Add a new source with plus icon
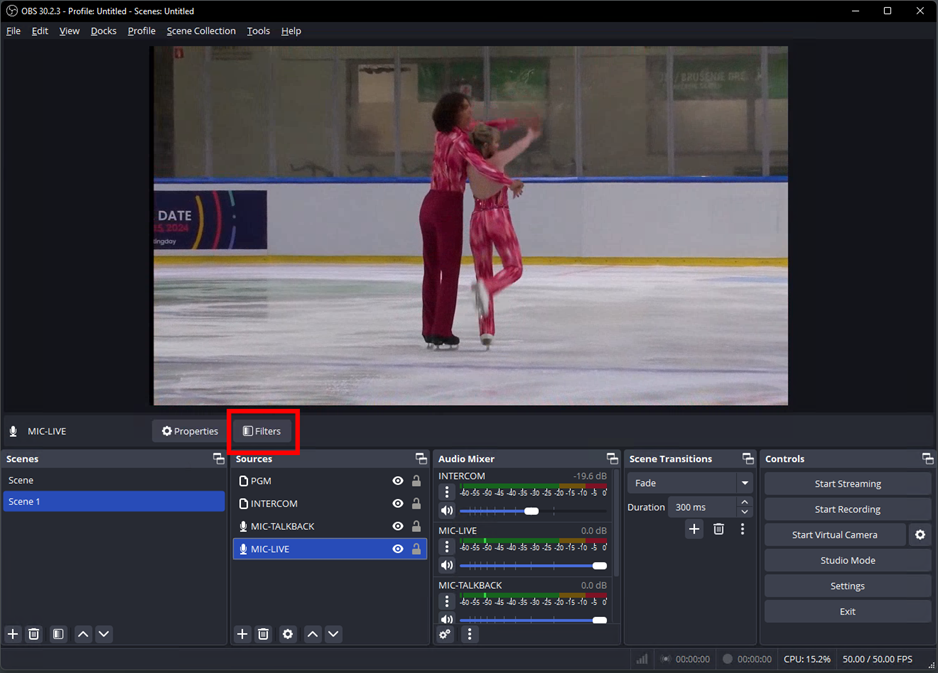Viewport: 938px width, 673px height. pos(242,634)
